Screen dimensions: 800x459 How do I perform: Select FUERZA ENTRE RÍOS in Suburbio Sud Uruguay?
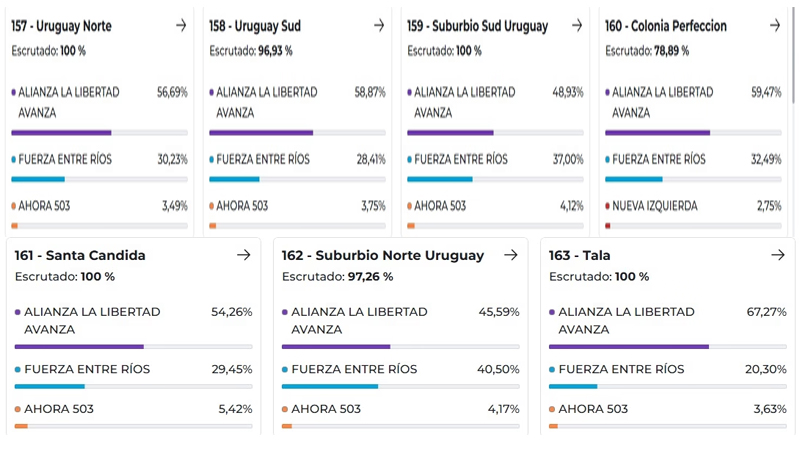pyautogui.click(x=460, y=159)
